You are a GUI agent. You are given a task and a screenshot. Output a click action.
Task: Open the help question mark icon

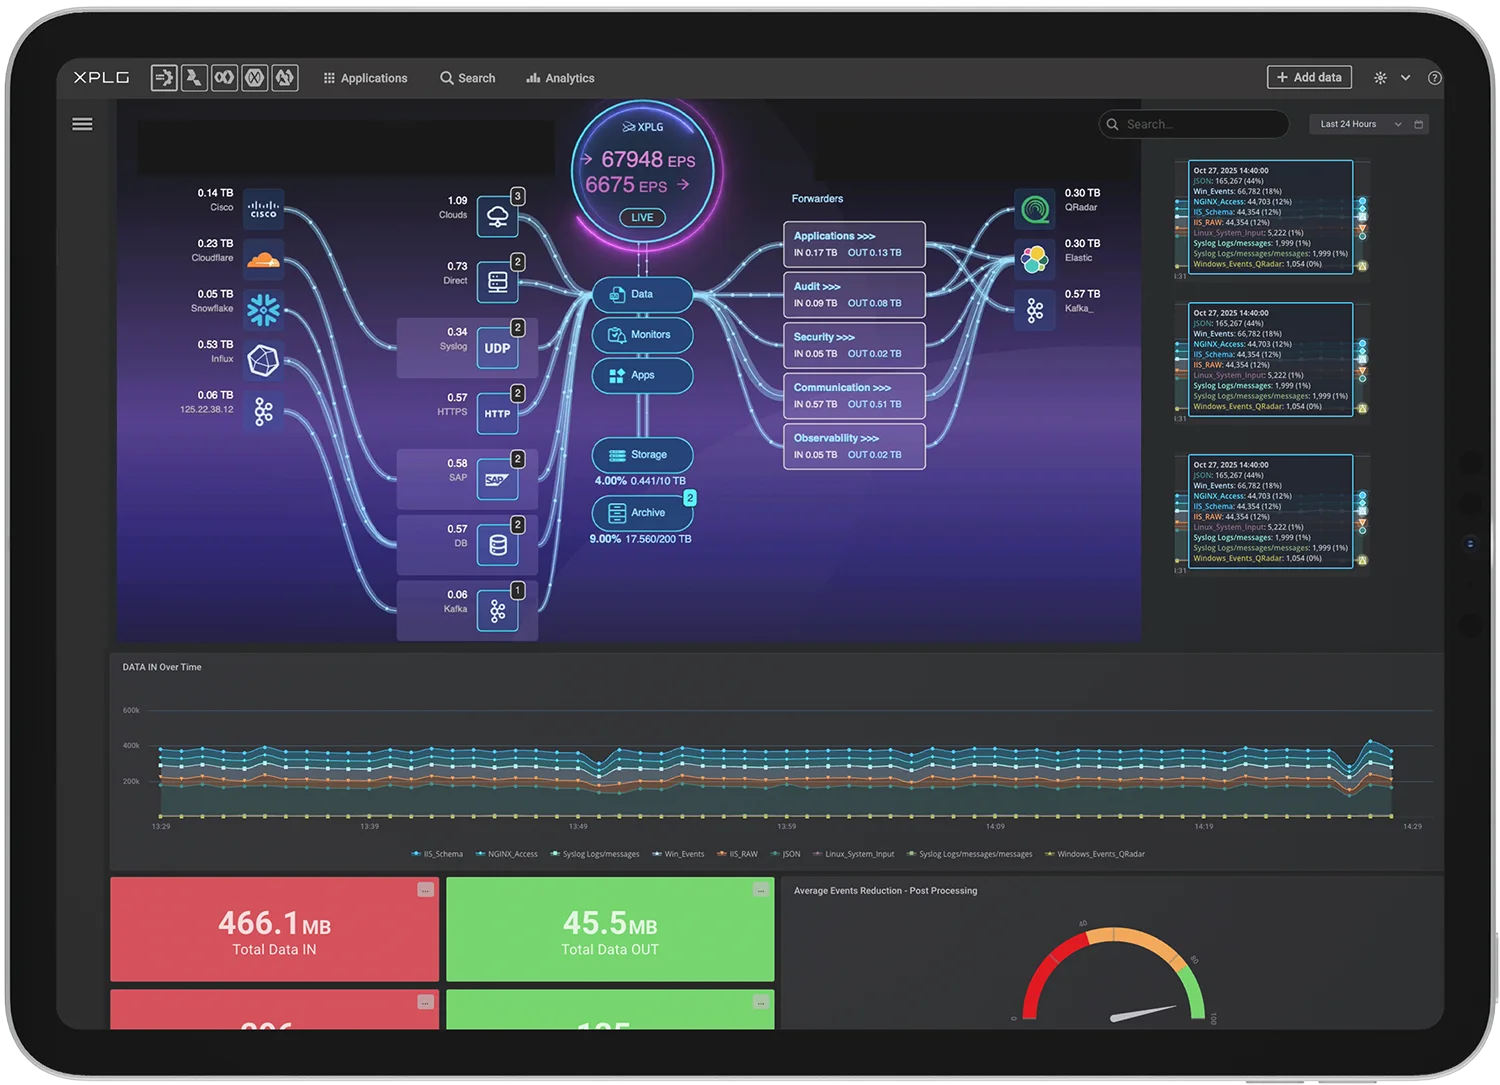click(1435, 78)
